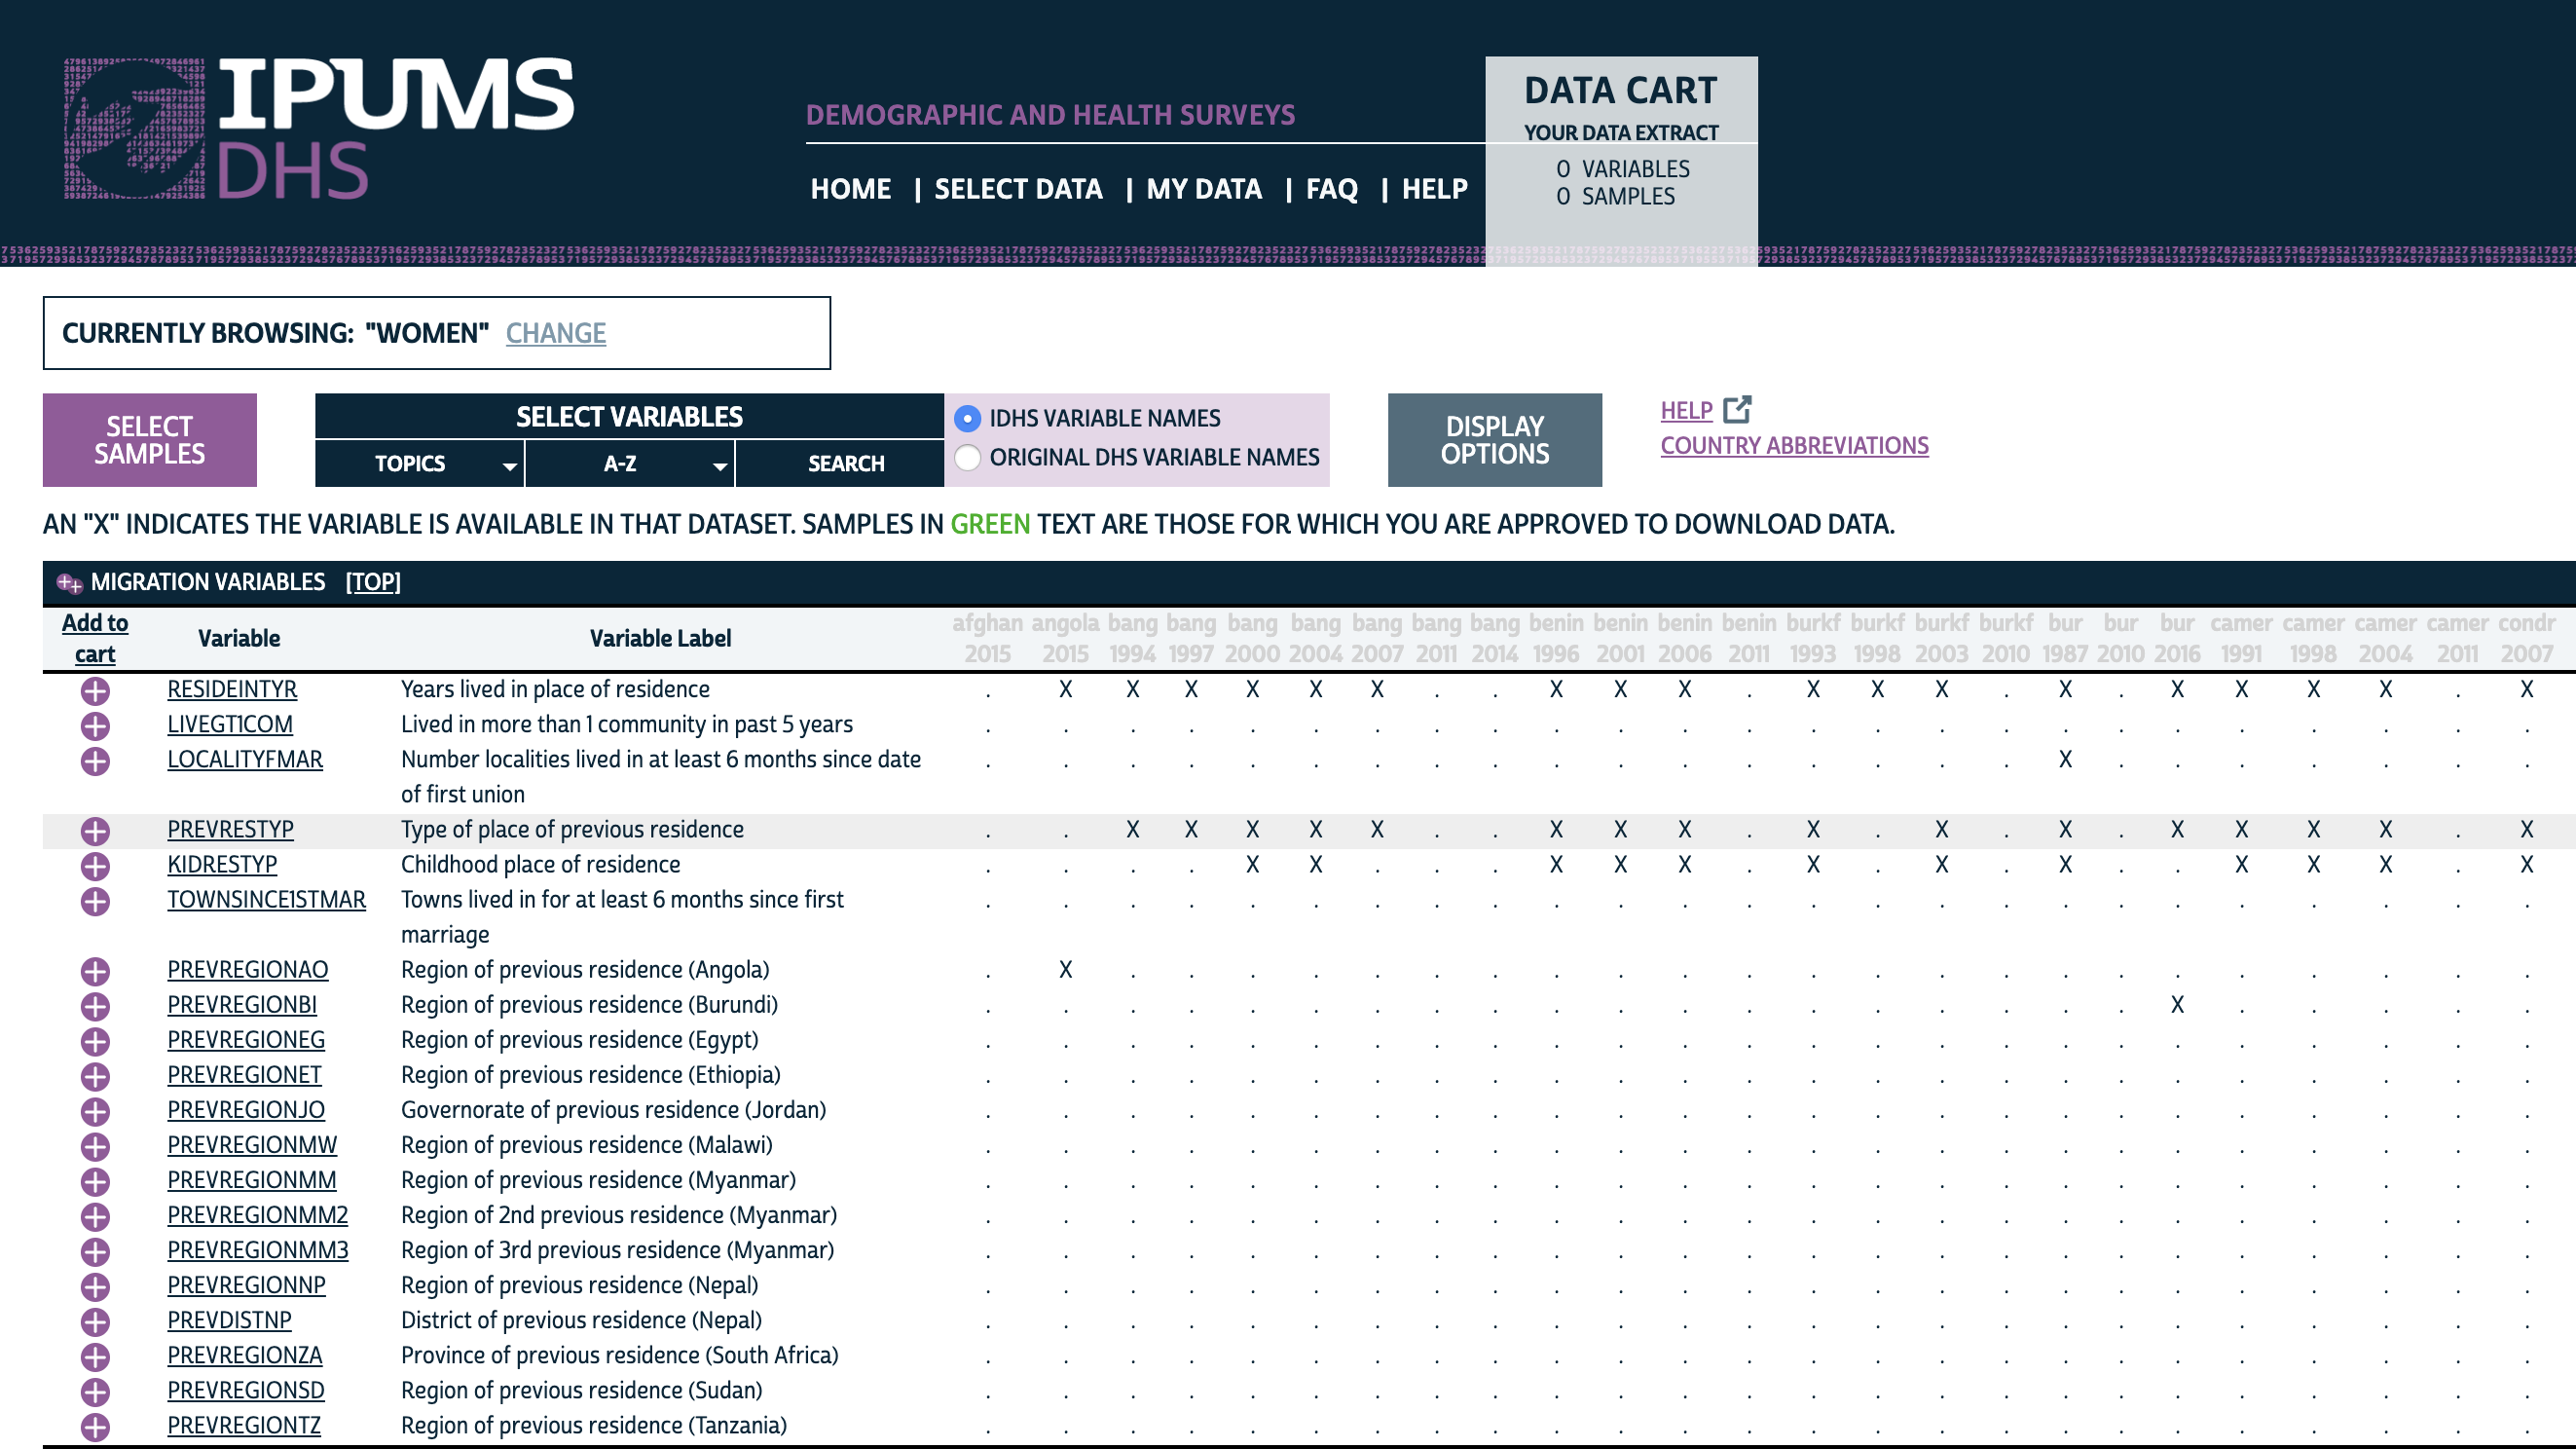
Task: Open My Data in navigation bar
Action: pos(1203,189)
